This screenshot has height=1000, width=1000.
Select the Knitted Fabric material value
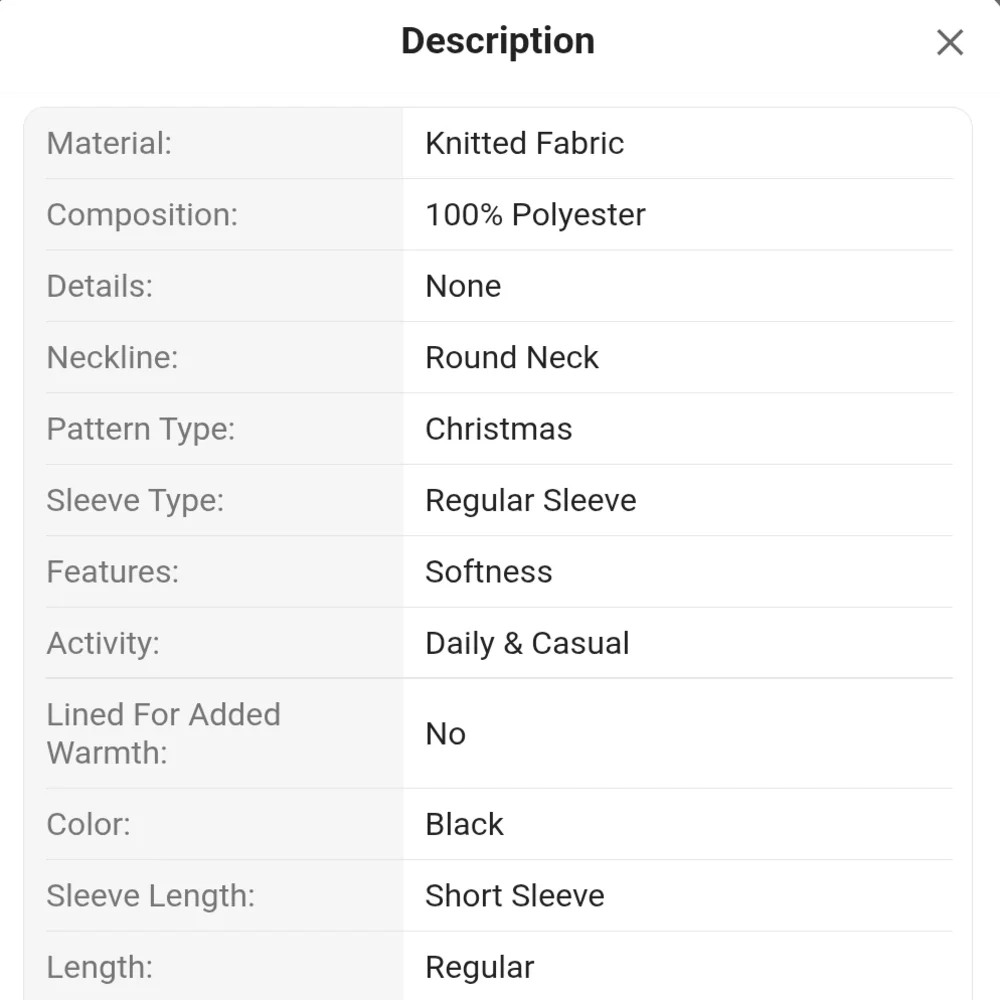tap(524, 143)
